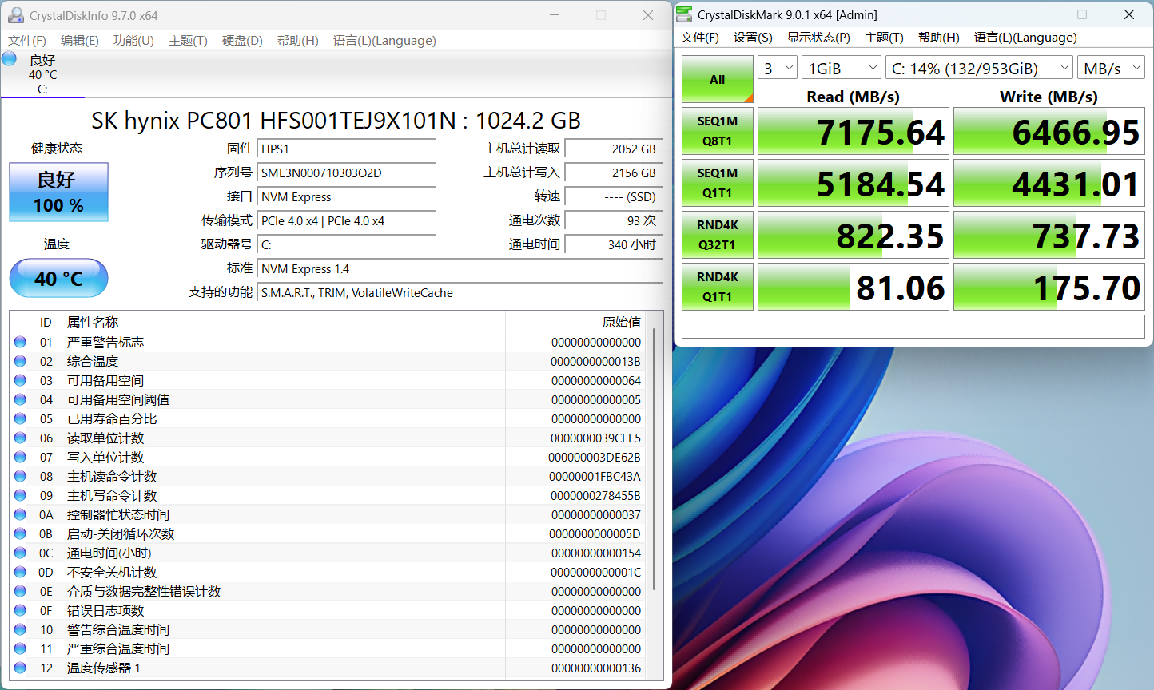Click the 340 小时 power-on time value

614,244
